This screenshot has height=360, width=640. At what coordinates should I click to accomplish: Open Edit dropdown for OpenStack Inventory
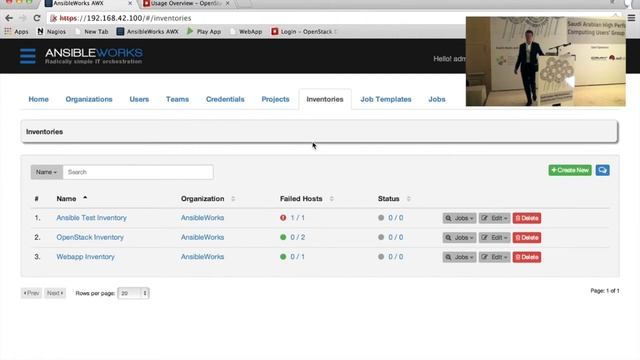(494, 238)
